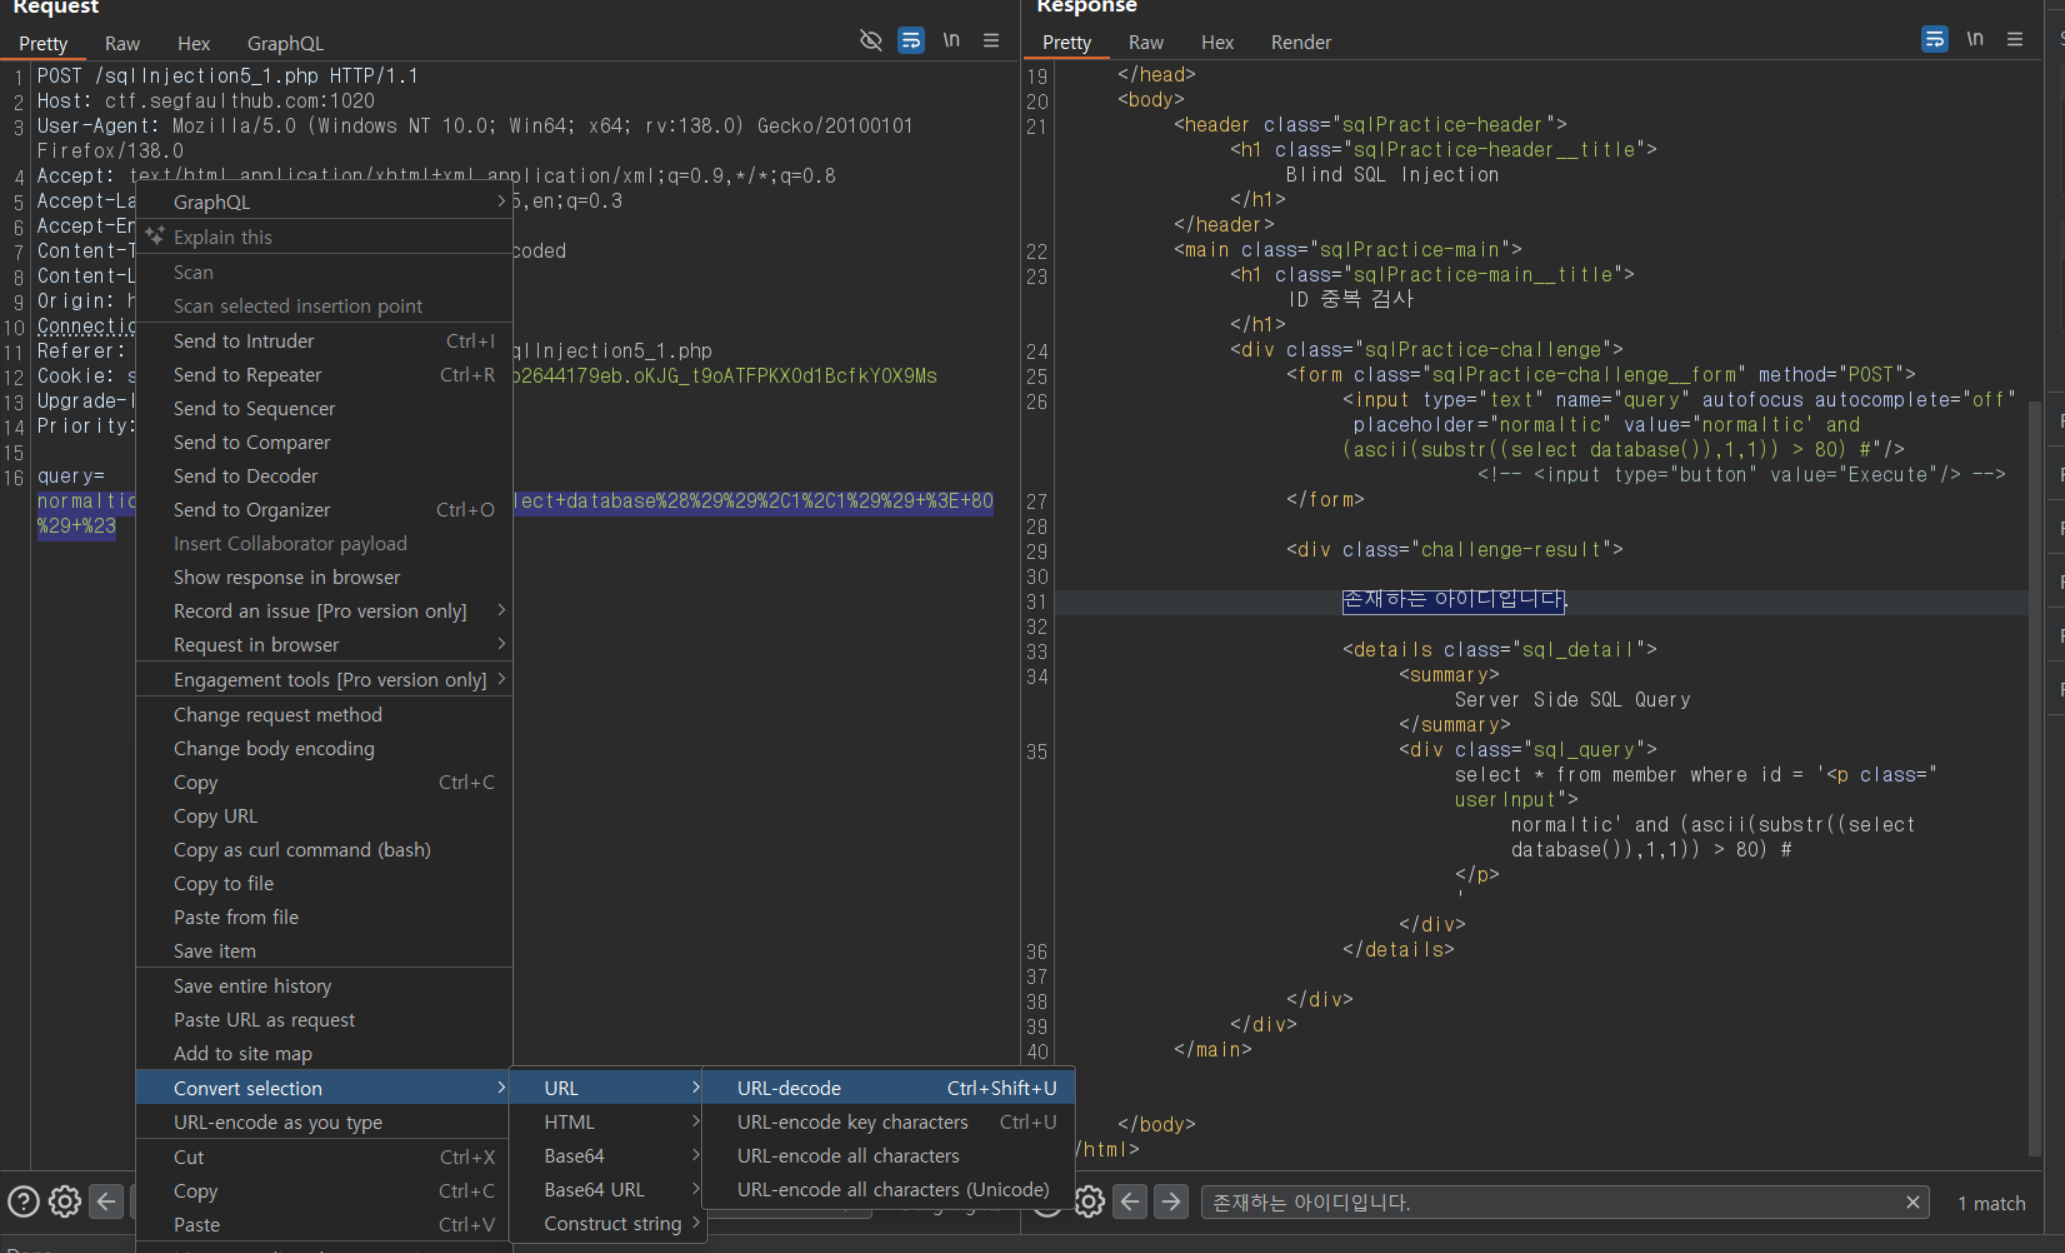Click highlighted 존재하는 아이디입니다 text in Response
This screenshot has width=2065, height=1253.
click(x=1454, y=600)
